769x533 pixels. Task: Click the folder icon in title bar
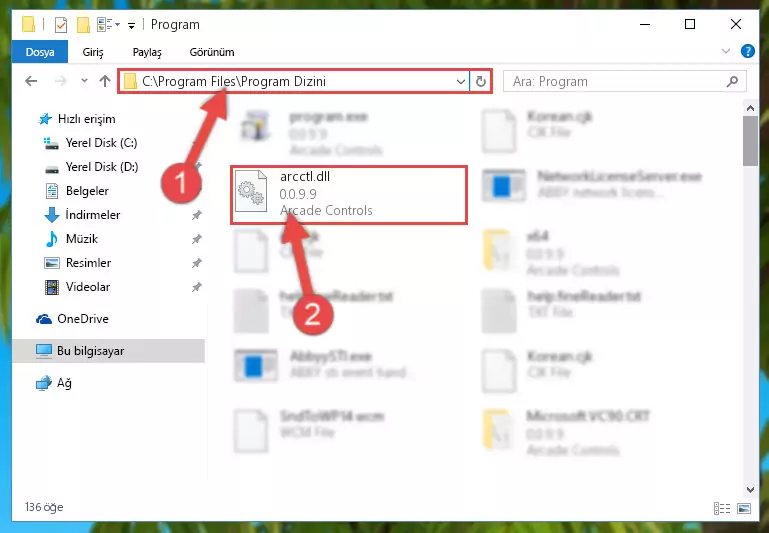pos(28,25)
